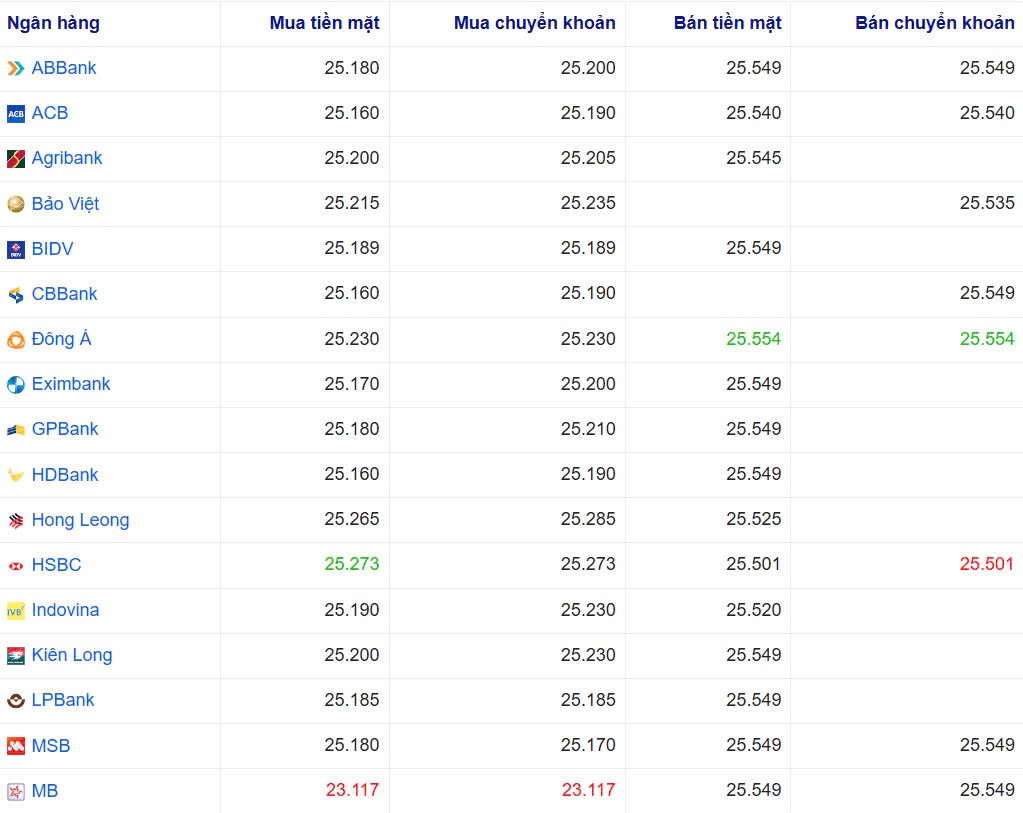1023x813 pixels.
Task: Click the Đông Á bank logo icon
Action: (15, 339)
